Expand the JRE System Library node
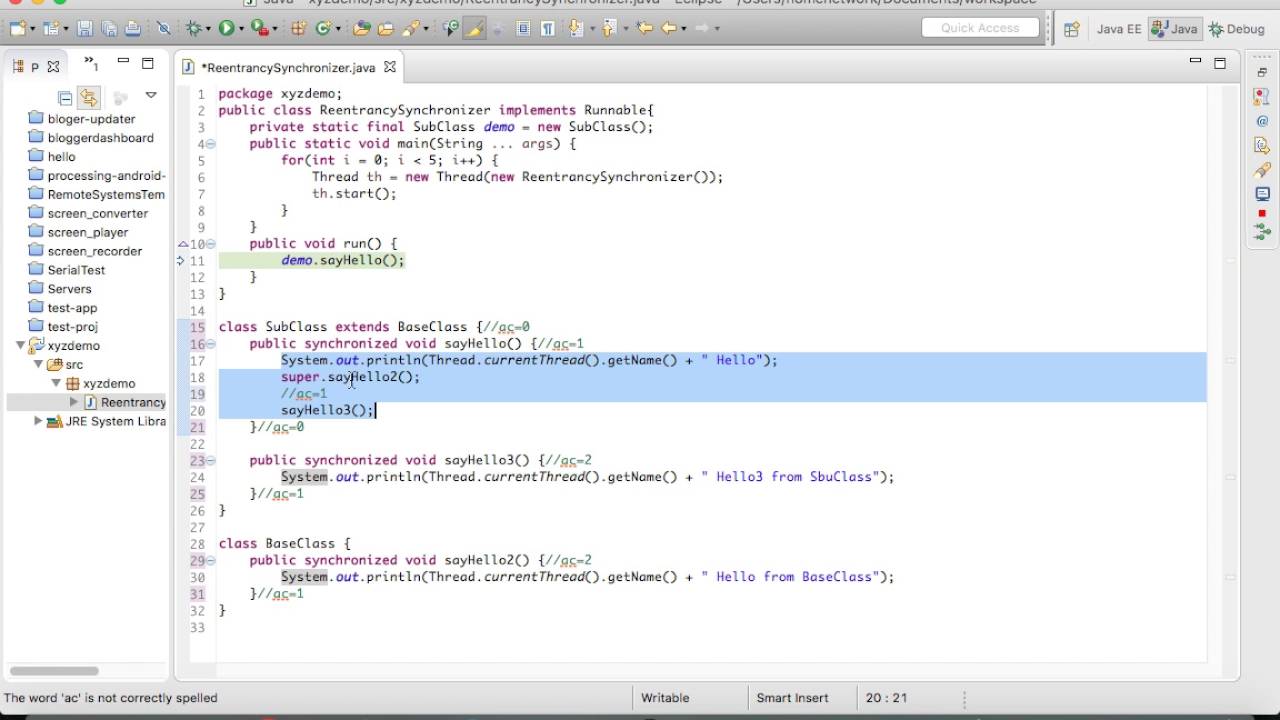This screenshot has width=1280, height=720. point(38,421)
